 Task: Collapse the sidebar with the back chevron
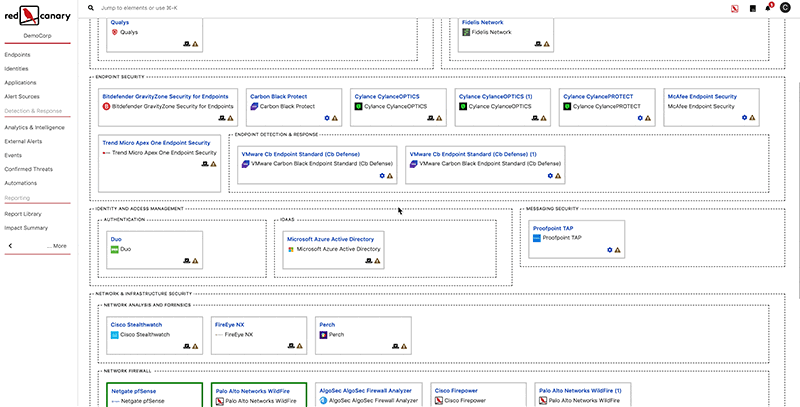coord(10,246)
